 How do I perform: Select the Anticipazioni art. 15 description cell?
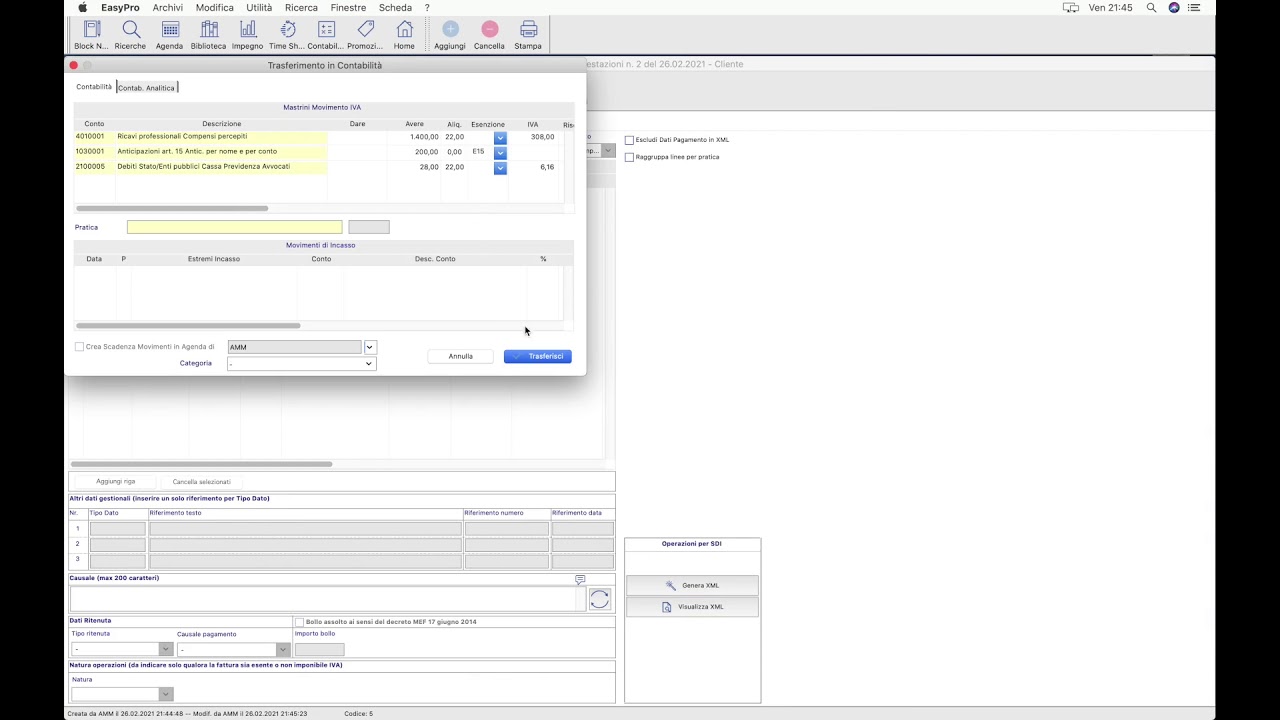tap(222, 152)
